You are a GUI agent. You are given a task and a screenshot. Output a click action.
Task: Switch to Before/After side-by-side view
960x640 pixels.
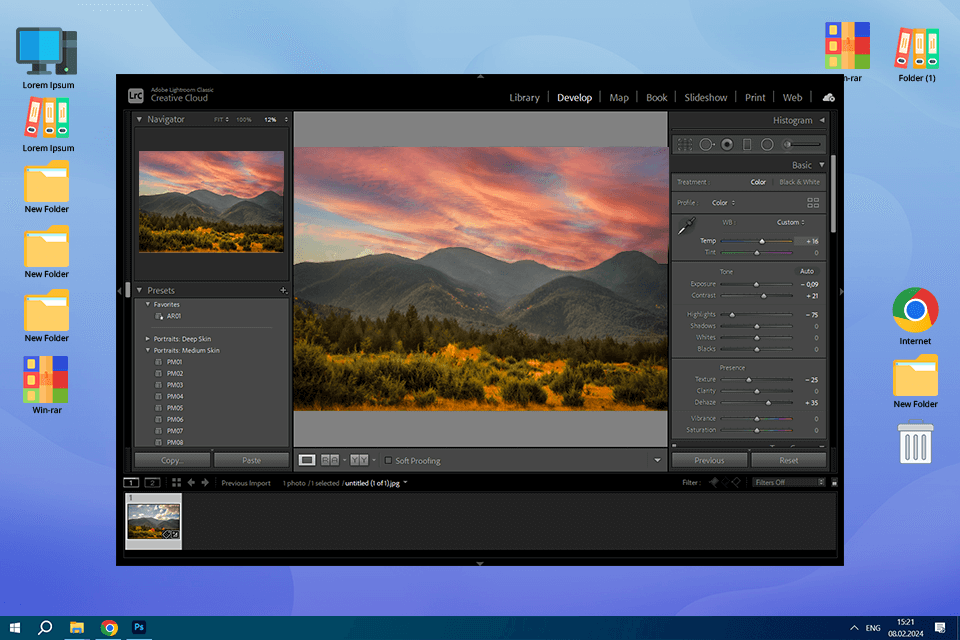pos(330,460)
